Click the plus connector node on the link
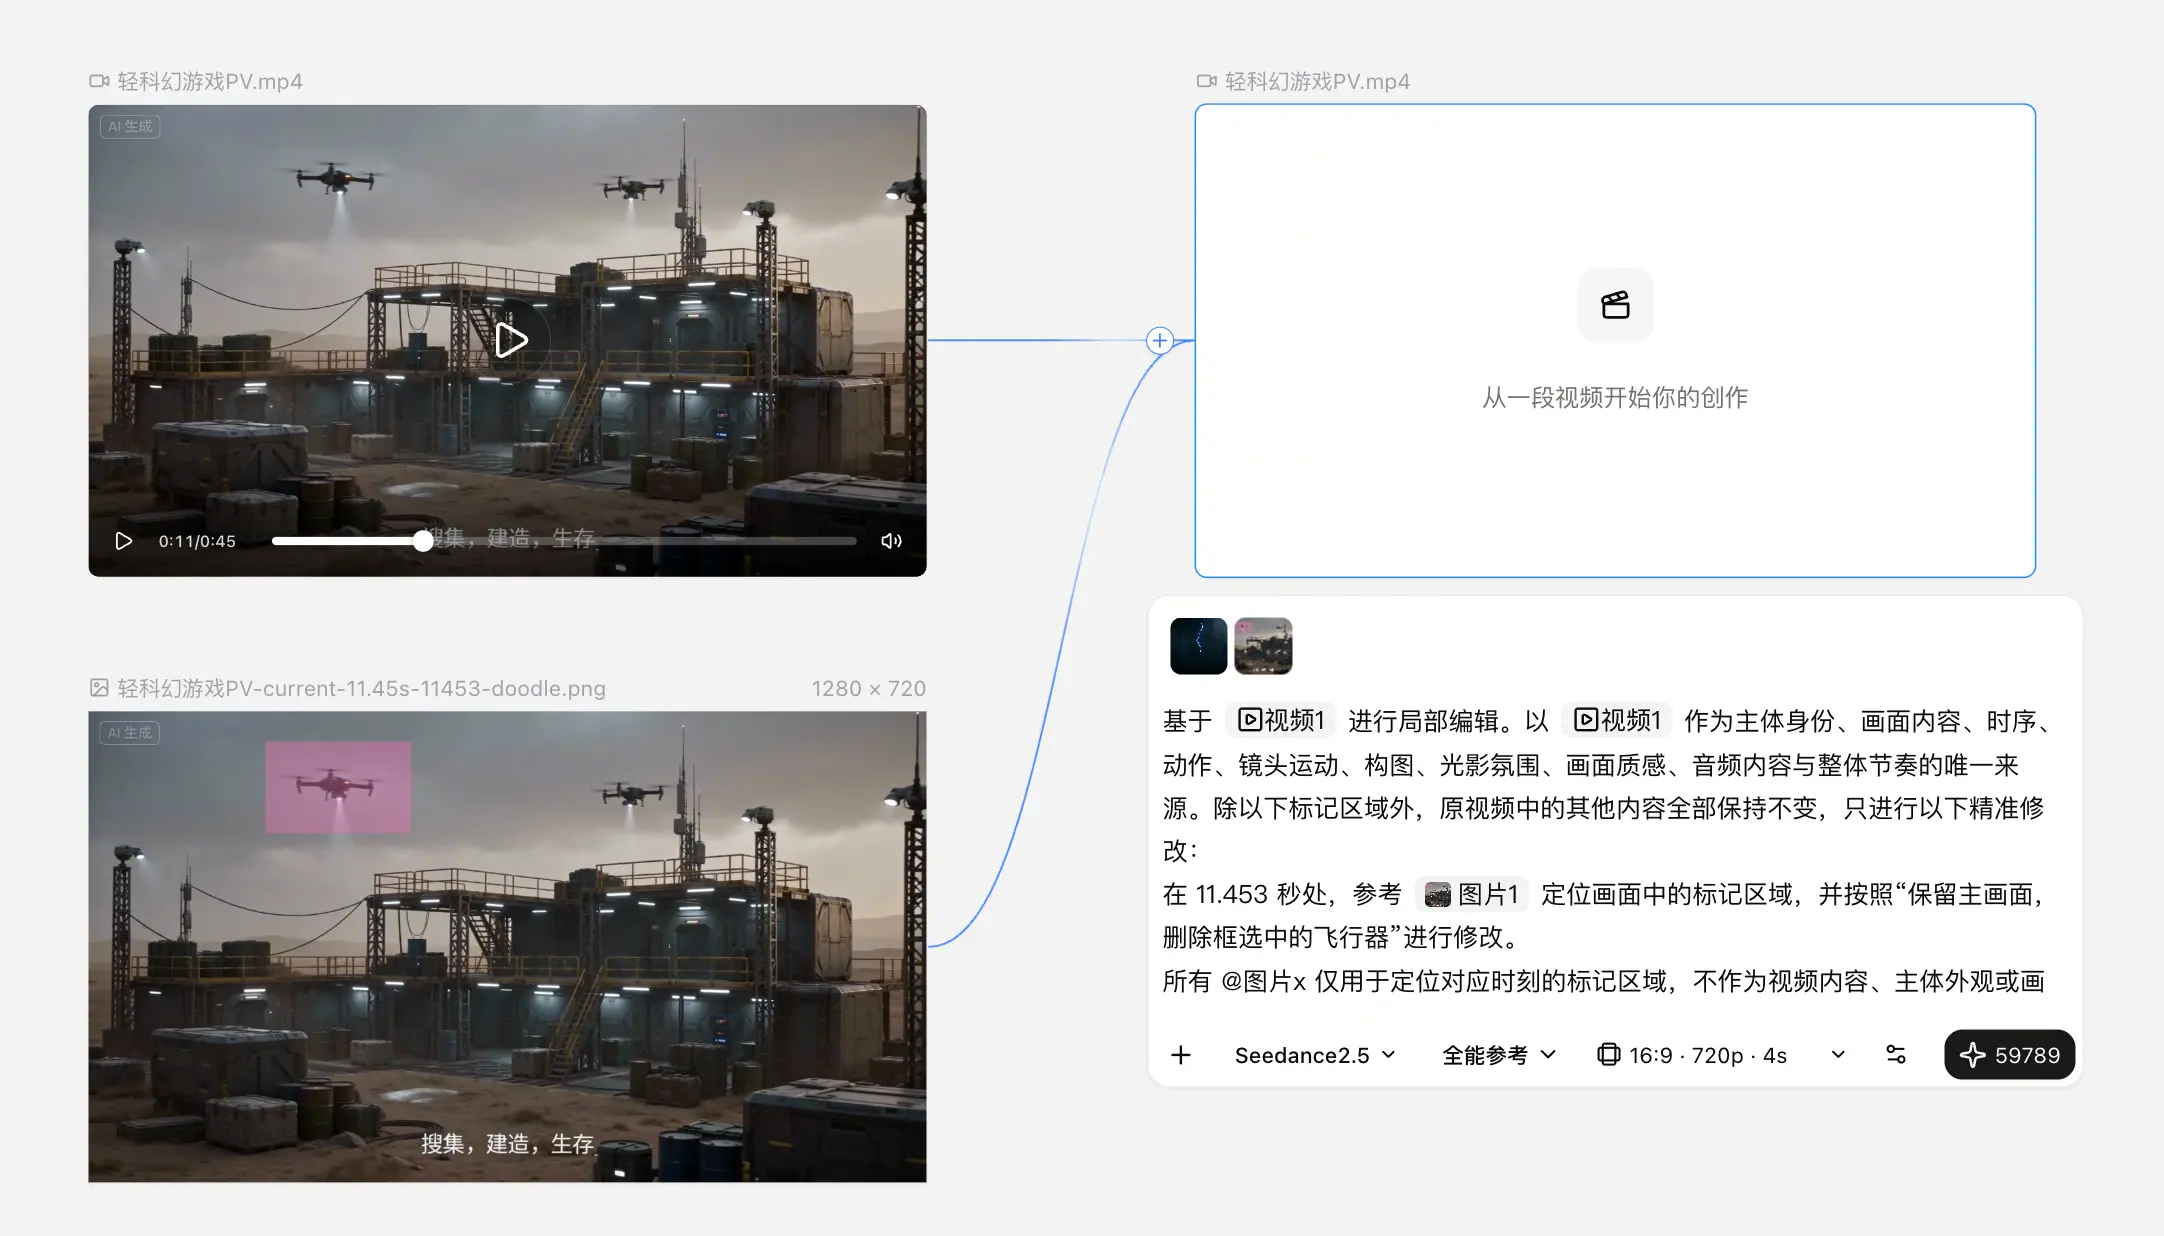This screenshot has width=2164, height=1236. pyautogui.click(x=1159, y=341)
